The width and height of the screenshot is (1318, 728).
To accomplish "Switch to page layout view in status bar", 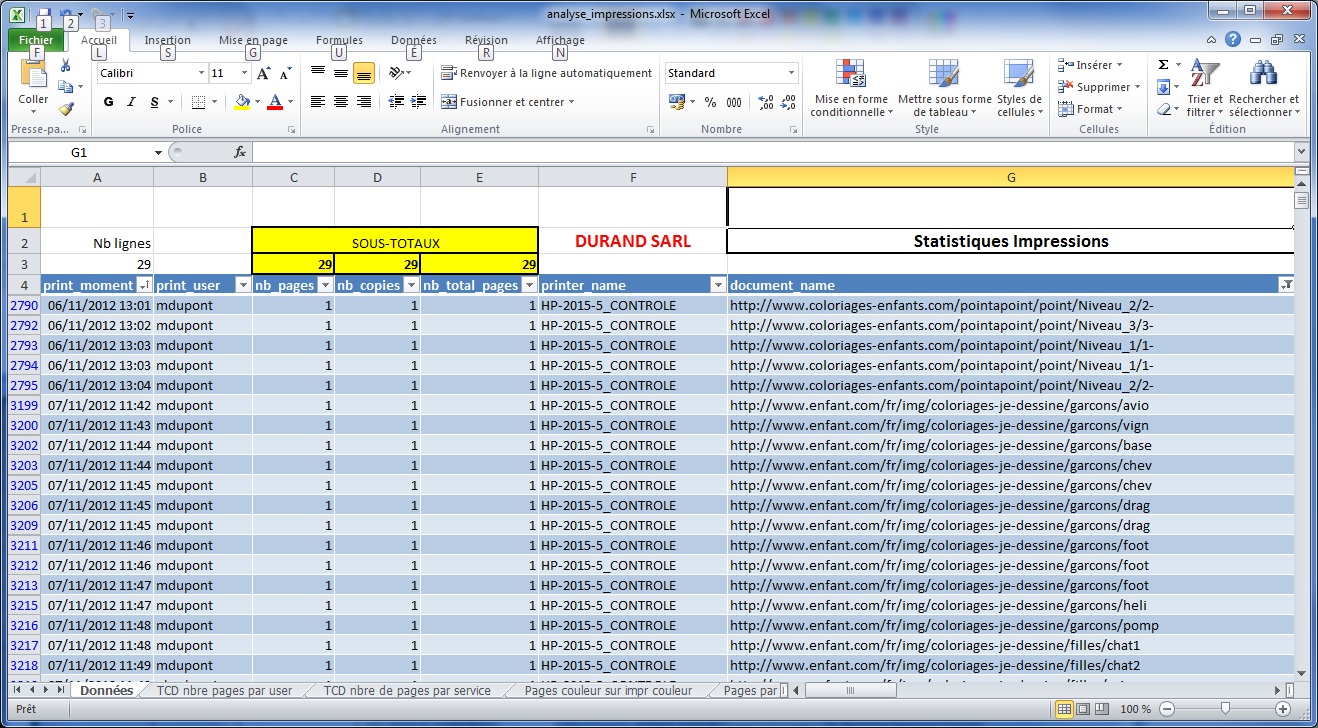I will pyautogui.click(x=1083, y=709).
